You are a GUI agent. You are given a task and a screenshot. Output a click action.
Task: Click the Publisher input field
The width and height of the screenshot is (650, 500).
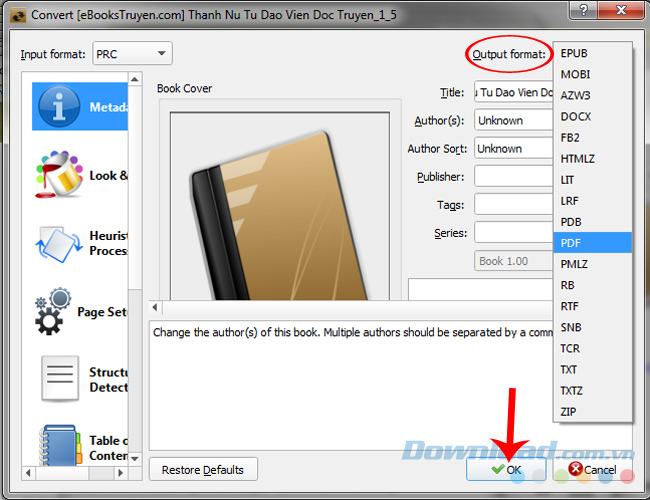514,177
